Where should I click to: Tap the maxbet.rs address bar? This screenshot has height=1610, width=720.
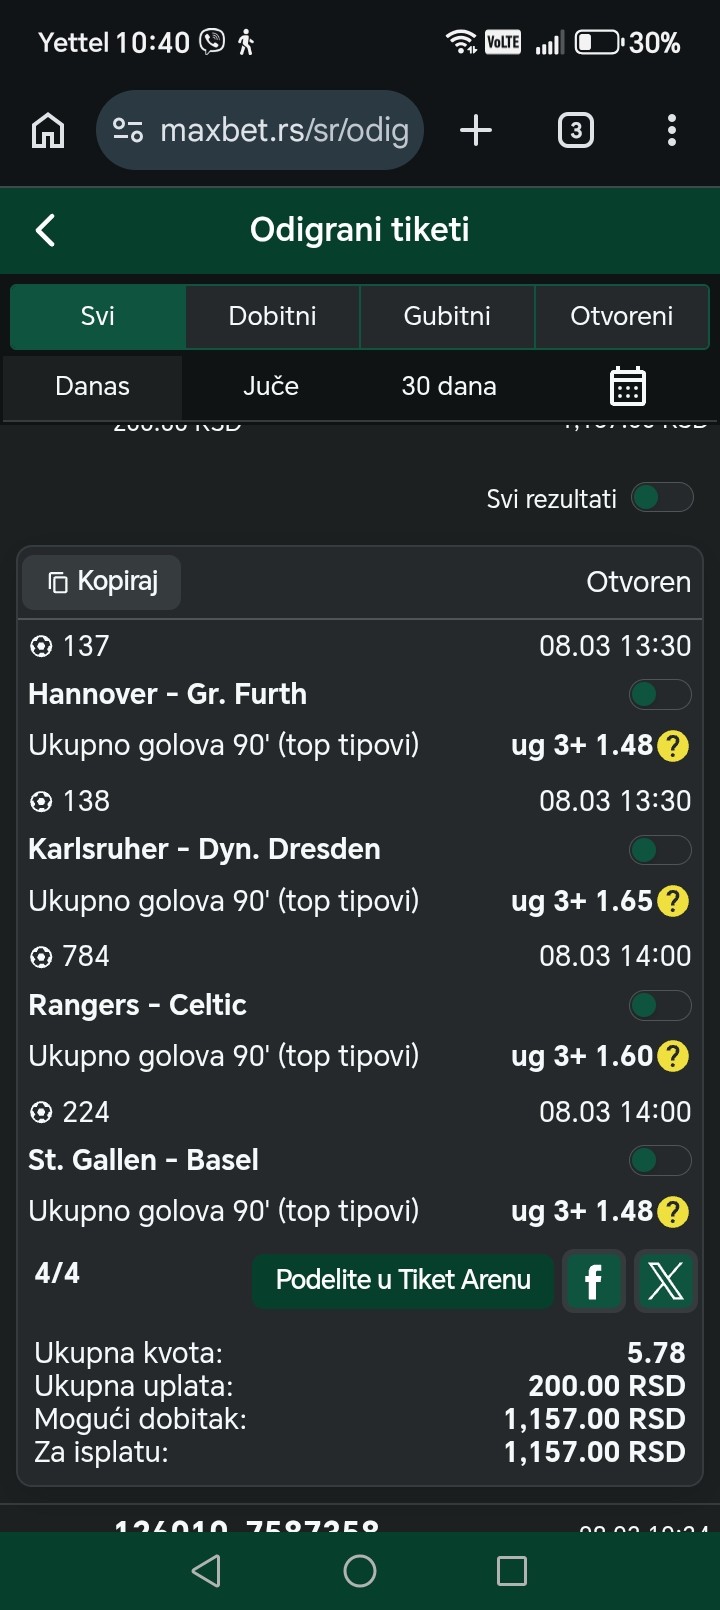click(262, 130)
